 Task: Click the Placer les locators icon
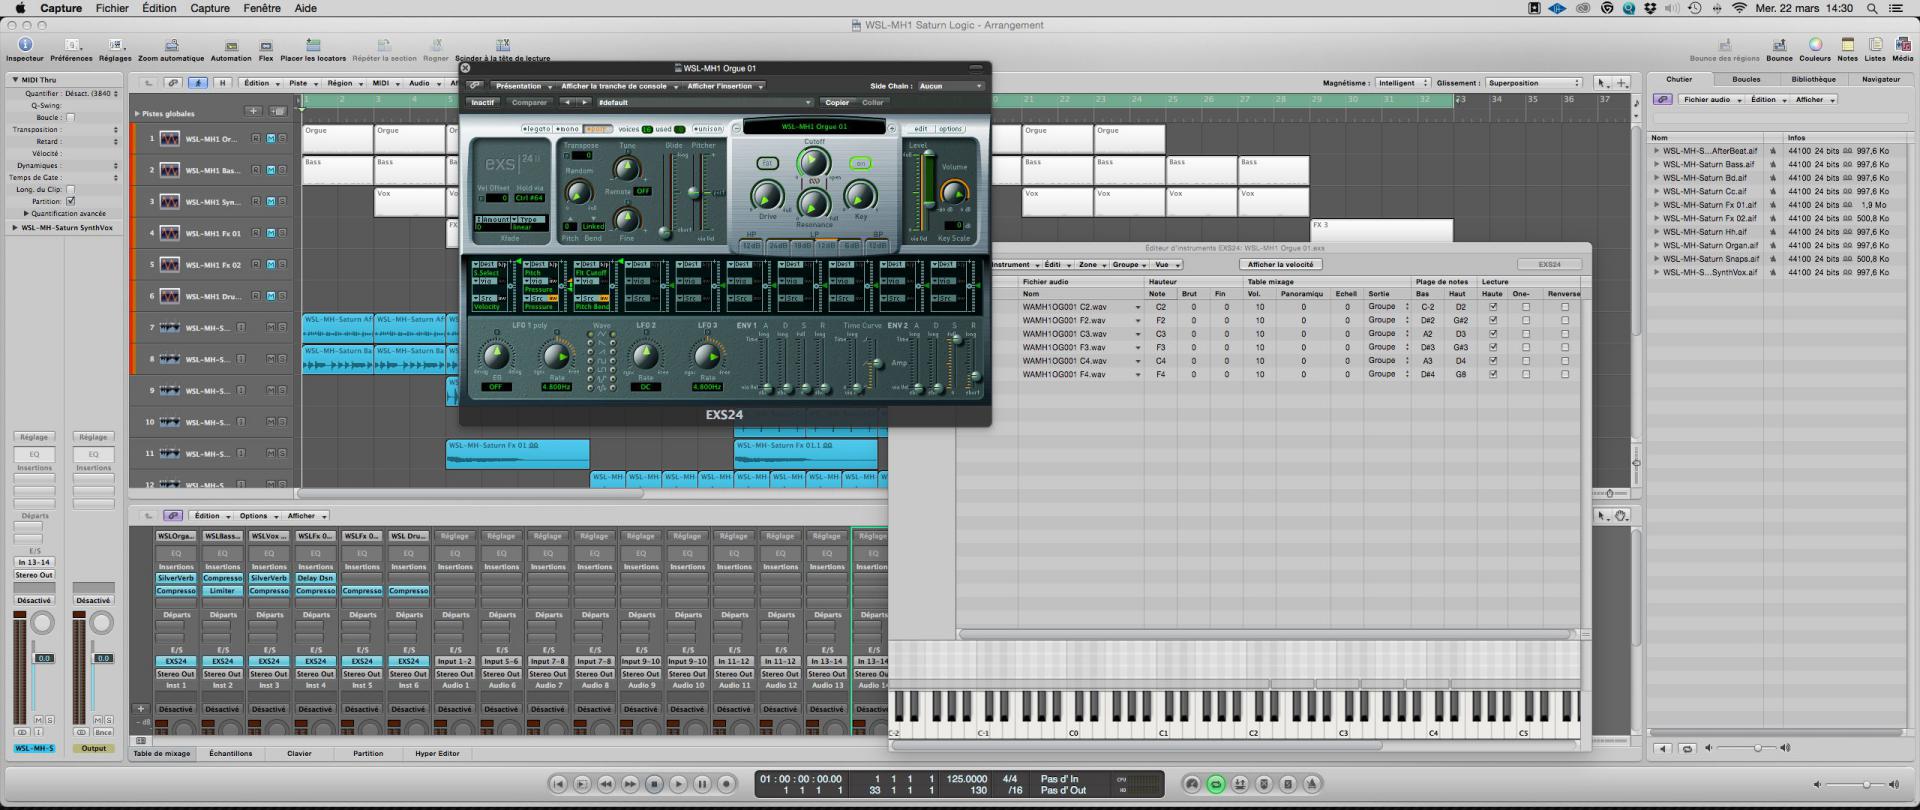(x=313, y=45)
